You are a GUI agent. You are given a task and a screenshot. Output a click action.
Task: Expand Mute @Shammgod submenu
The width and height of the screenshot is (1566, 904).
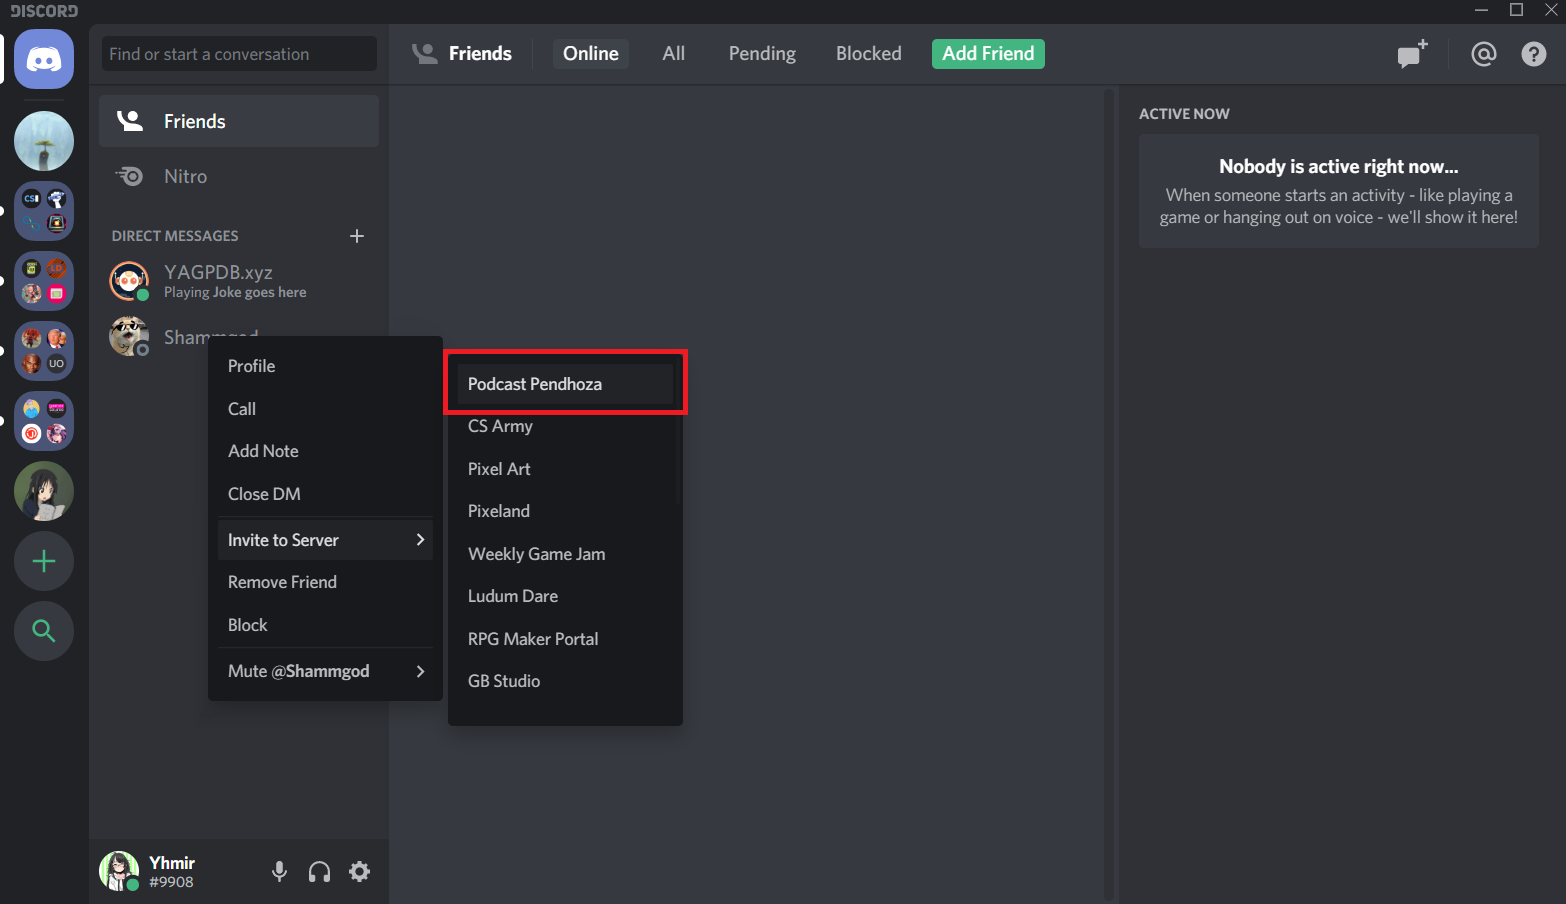coord(325,671)
